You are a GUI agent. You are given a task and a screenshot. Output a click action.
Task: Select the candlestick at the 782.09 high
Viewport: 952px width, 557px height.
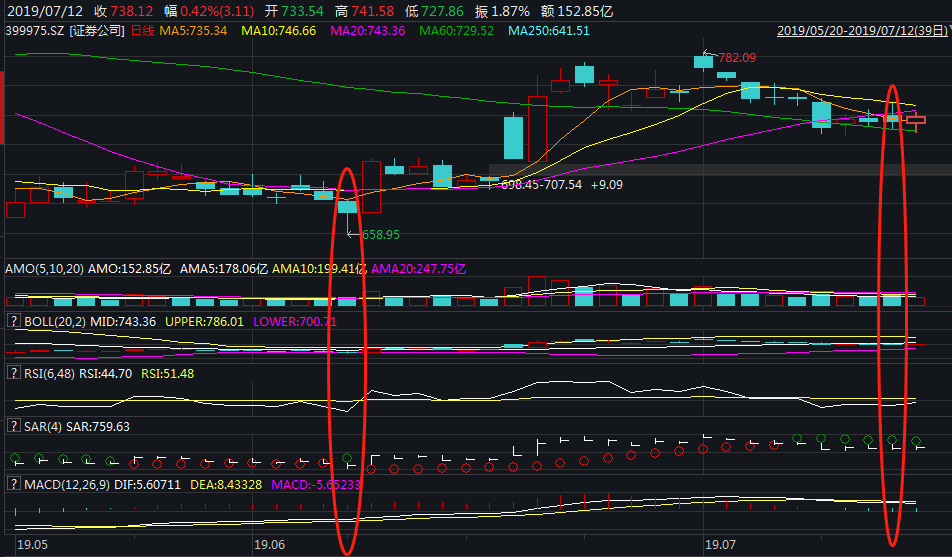click(x=703, y=61)
